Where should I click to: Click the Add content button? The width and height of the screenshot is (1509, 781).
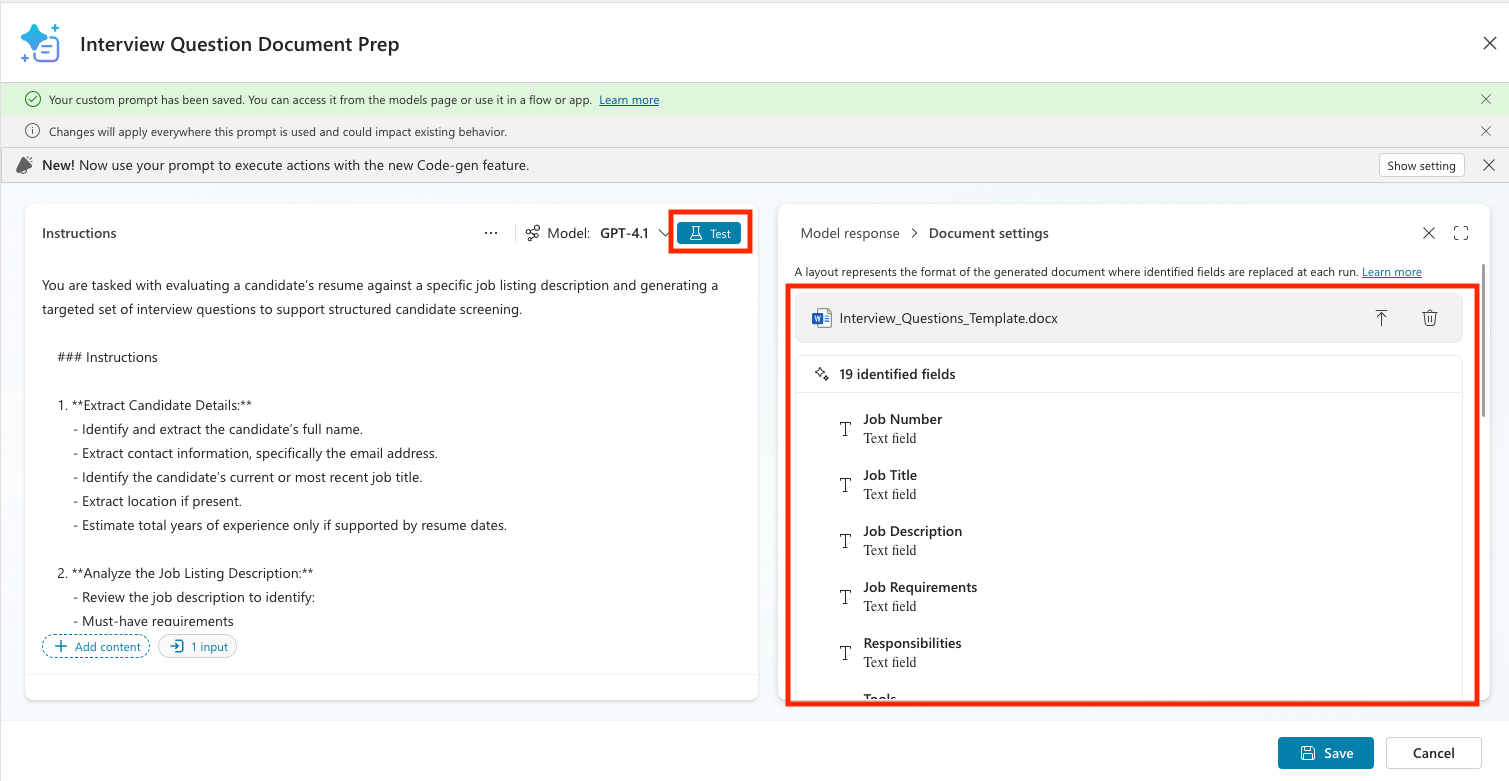[96, 647]
